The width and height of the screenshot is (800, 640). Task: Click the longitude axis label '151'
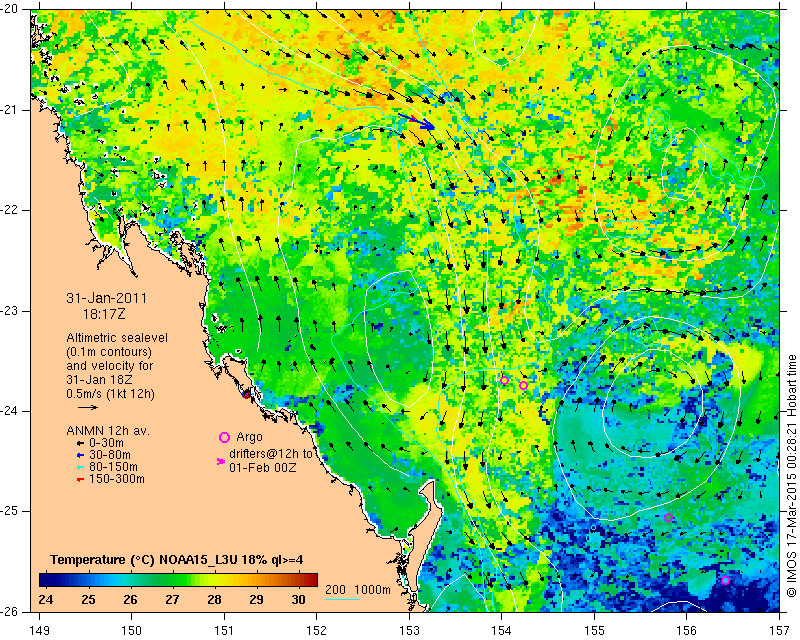pyautogui.click(x=224, y=631)
